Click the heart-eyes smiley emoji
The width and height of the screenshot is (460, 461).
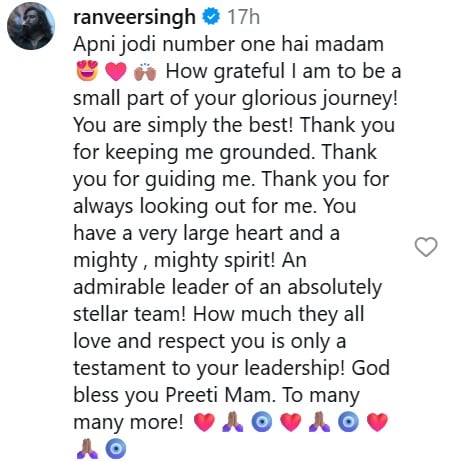[x=87, y=71]
